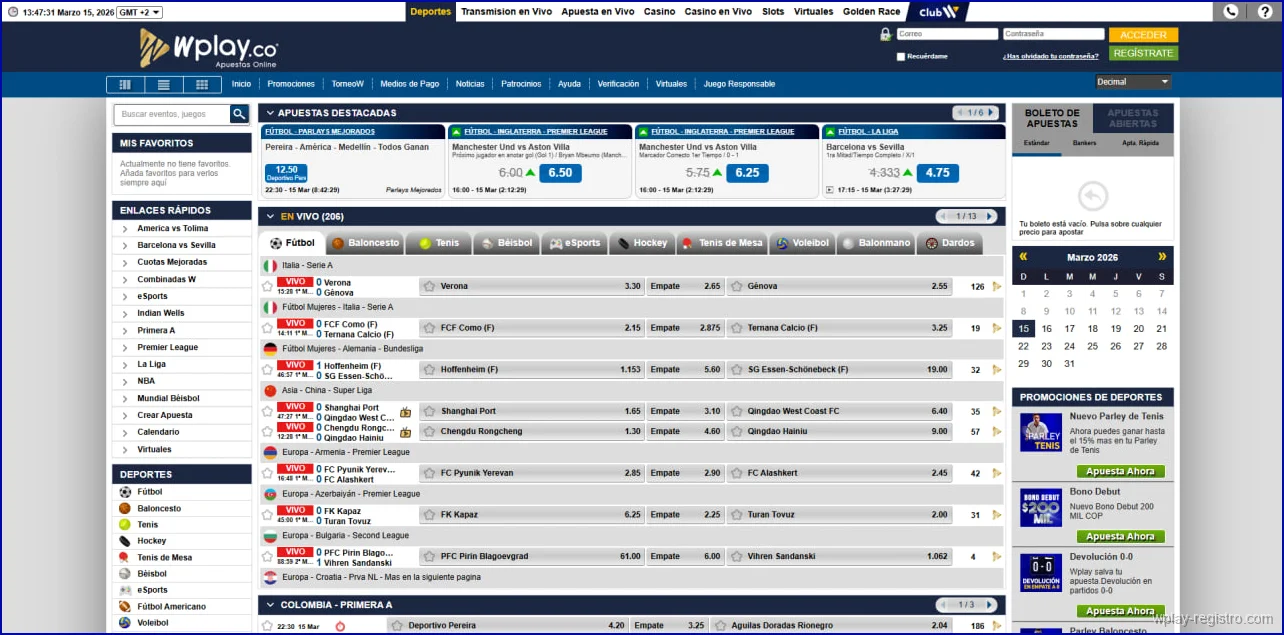The image size is (1284, 635).
Task: Click the ACCEDER login button
Action: click(x=1143, y=35)
